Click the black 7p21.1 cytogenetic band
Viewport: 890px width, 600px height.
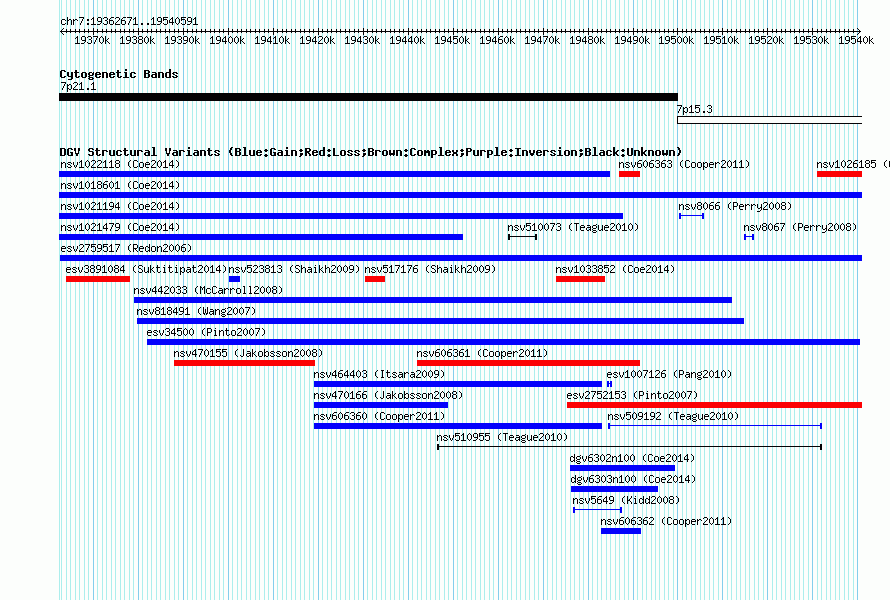(x=368, y=97)
